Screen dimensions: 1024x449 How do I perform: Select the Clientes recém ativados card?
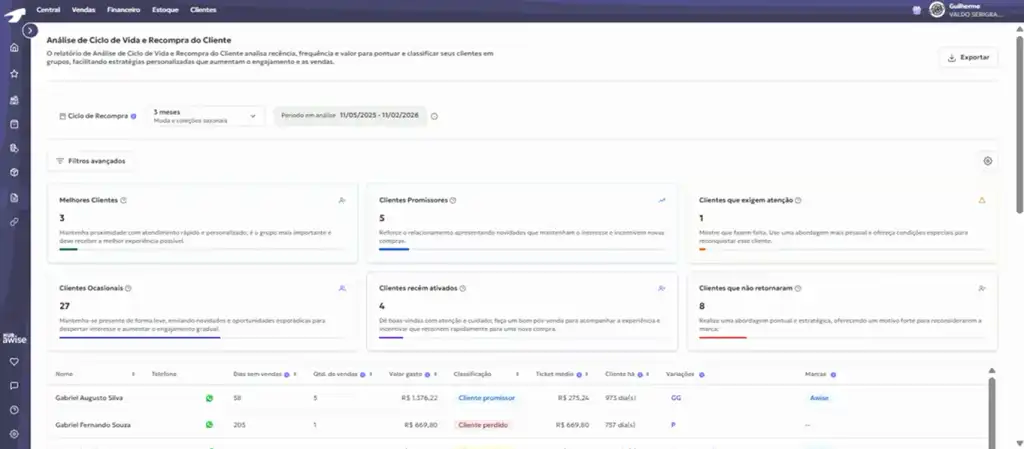522,311
